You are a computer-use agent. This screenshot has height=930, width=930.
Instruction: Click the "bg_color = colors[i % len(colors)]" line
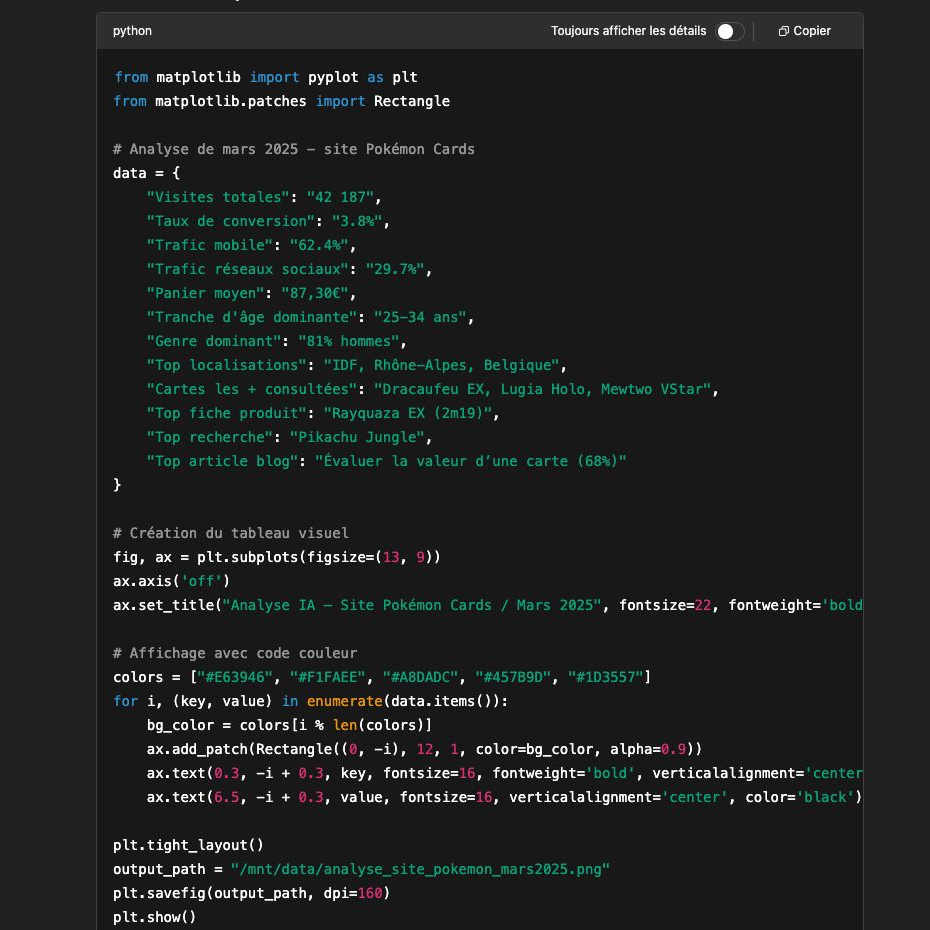[289, 725]
